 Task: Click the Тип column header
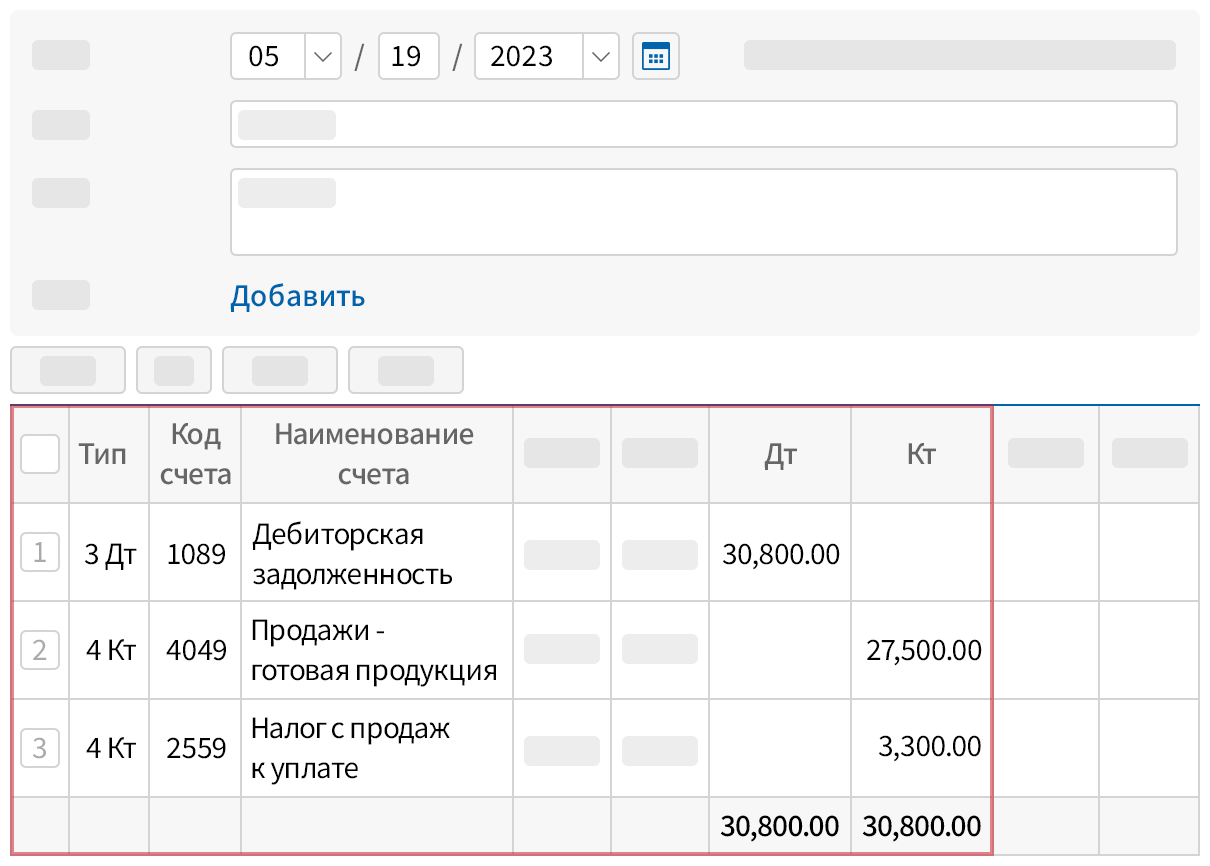click(x=106, y=454)
